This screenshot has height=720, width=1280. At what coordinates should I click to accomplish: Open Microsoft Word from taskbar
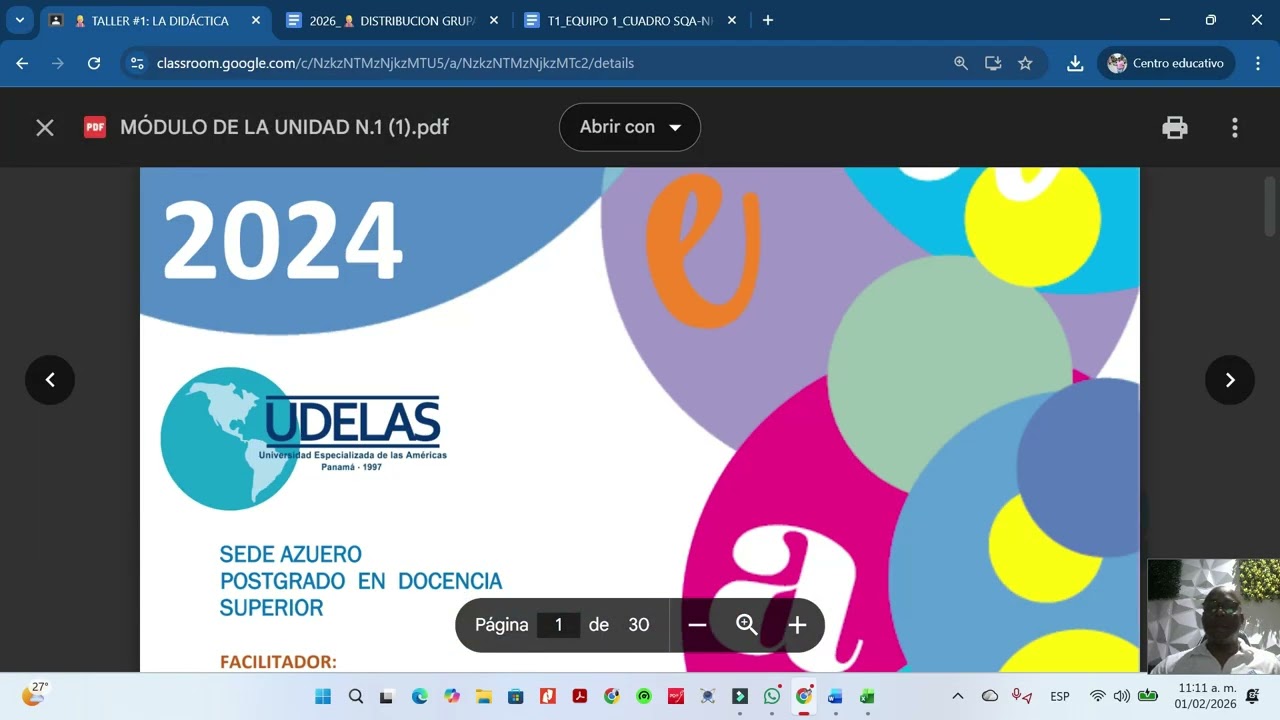click(835, 696)
